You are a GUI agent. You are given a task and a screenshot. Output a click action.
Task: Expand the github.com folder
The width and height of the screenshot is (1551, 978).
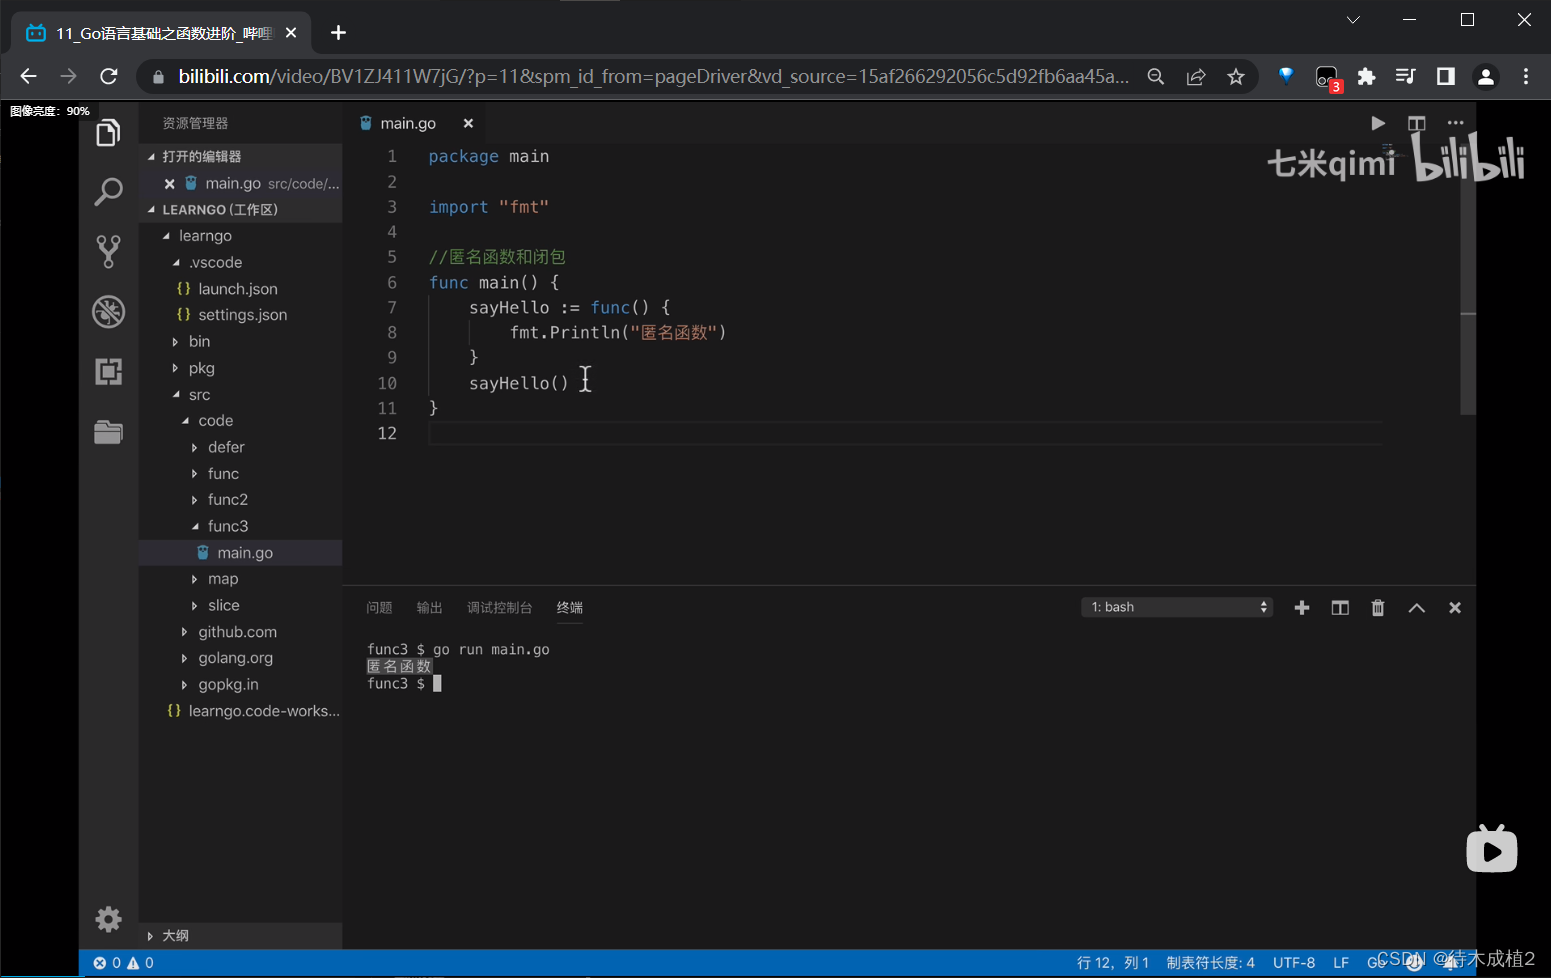240,632
